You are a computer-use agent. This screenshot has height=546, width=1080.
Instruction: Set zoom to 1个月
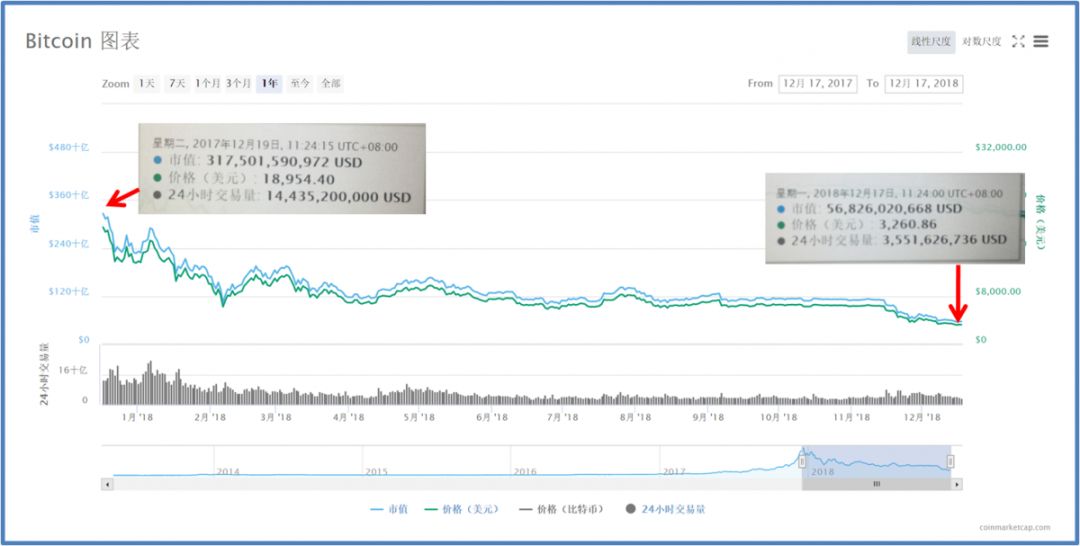(x=207, y=84)
